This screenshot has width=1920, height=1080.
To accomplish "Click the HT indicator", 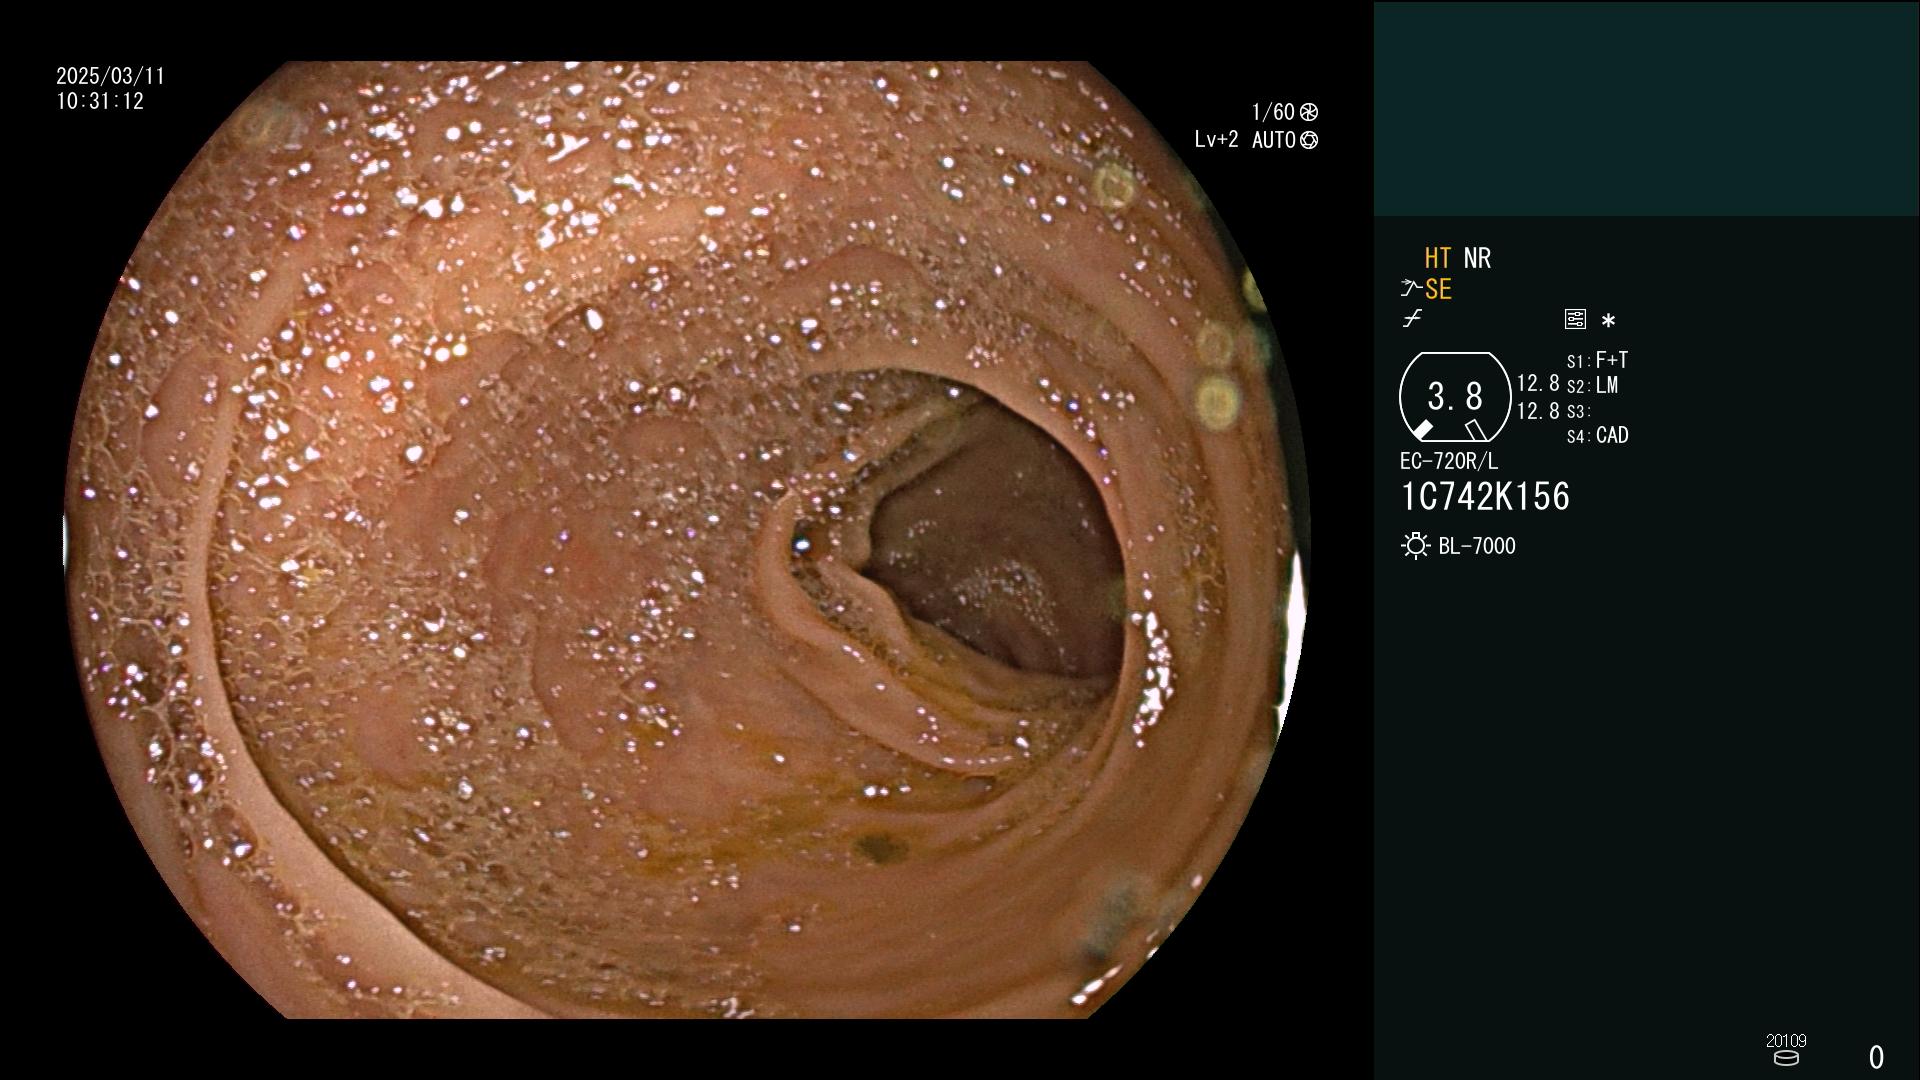I will [x=1438, y=258].
